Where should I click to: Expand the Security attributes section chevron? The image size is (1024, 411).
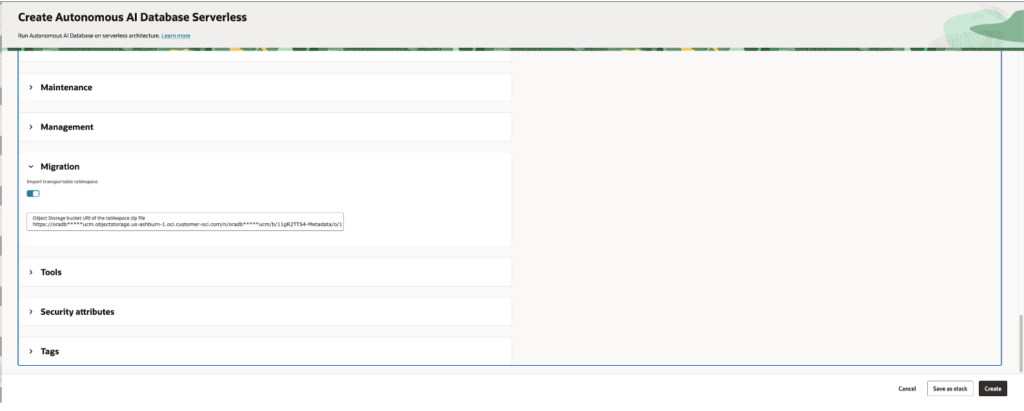[x=31, y=312]
